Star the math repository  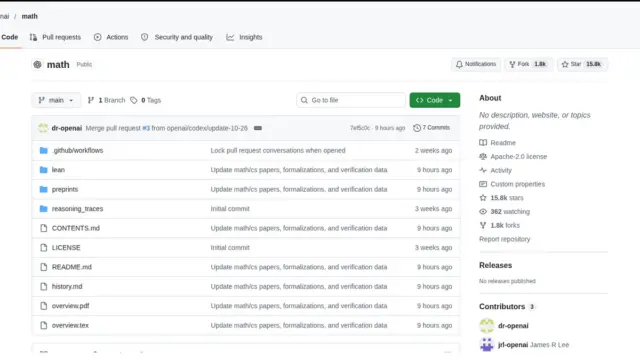(x=582, y=64)
